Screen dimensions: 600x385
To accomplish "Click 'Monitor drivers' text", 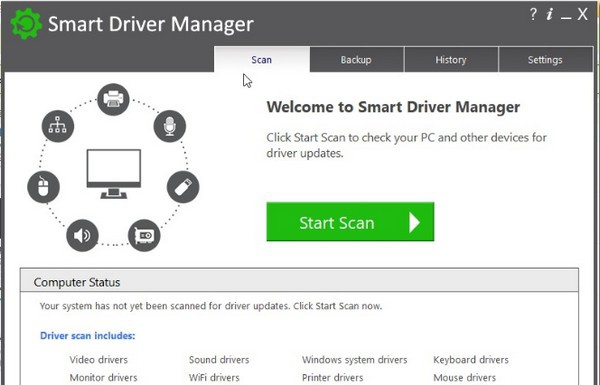I will [103, 377].
